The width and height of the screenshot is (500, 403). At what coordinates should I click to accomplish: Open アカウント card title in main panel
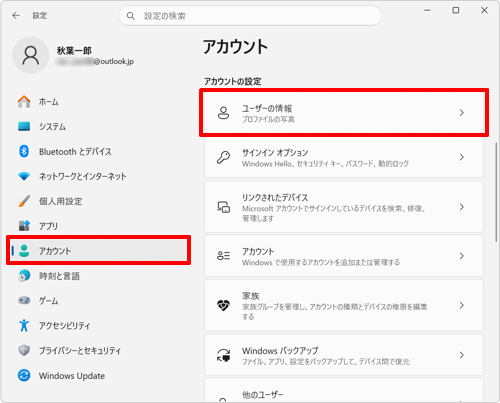tap(258, 251)
